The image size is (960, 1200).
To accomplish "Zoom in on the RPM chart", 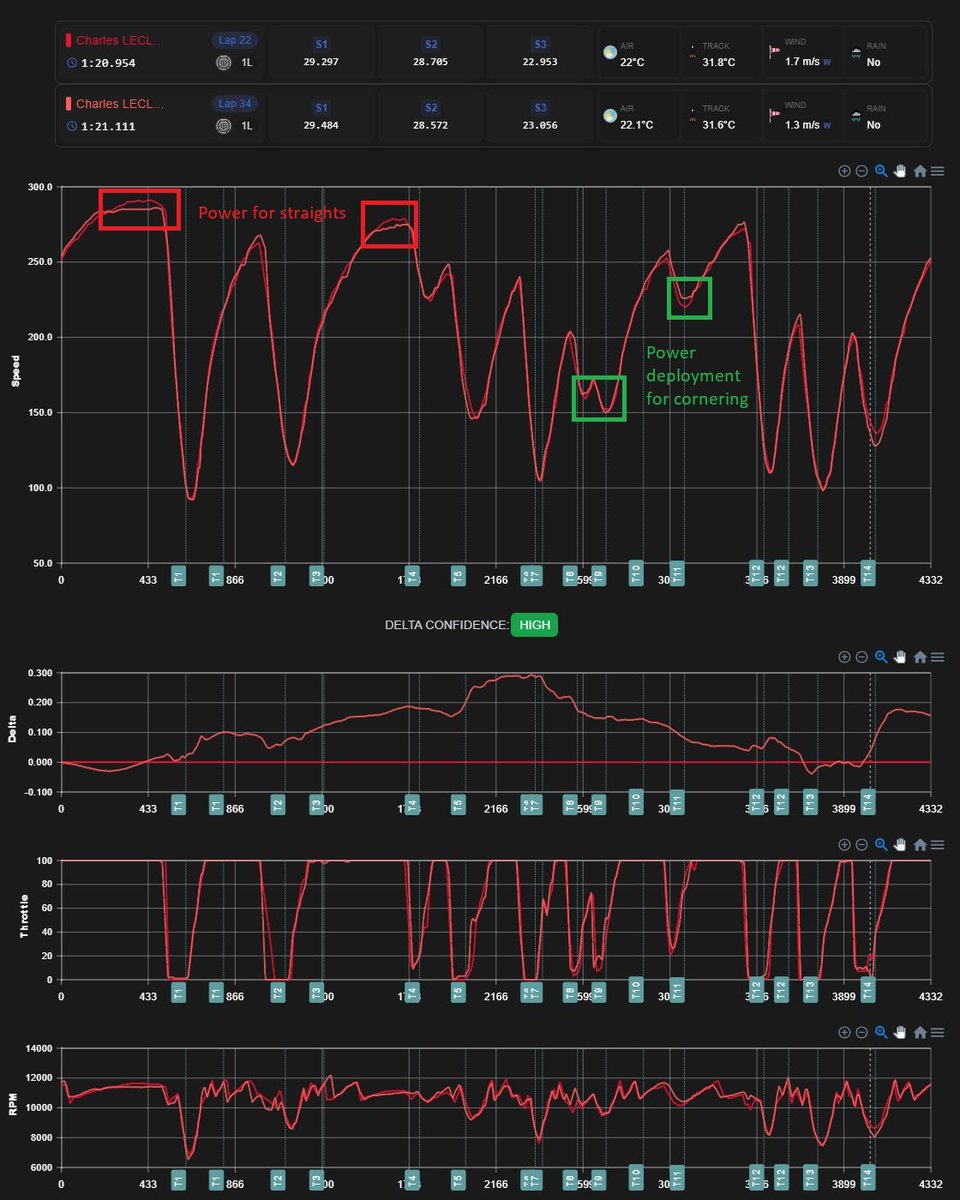I will 844,1033.
